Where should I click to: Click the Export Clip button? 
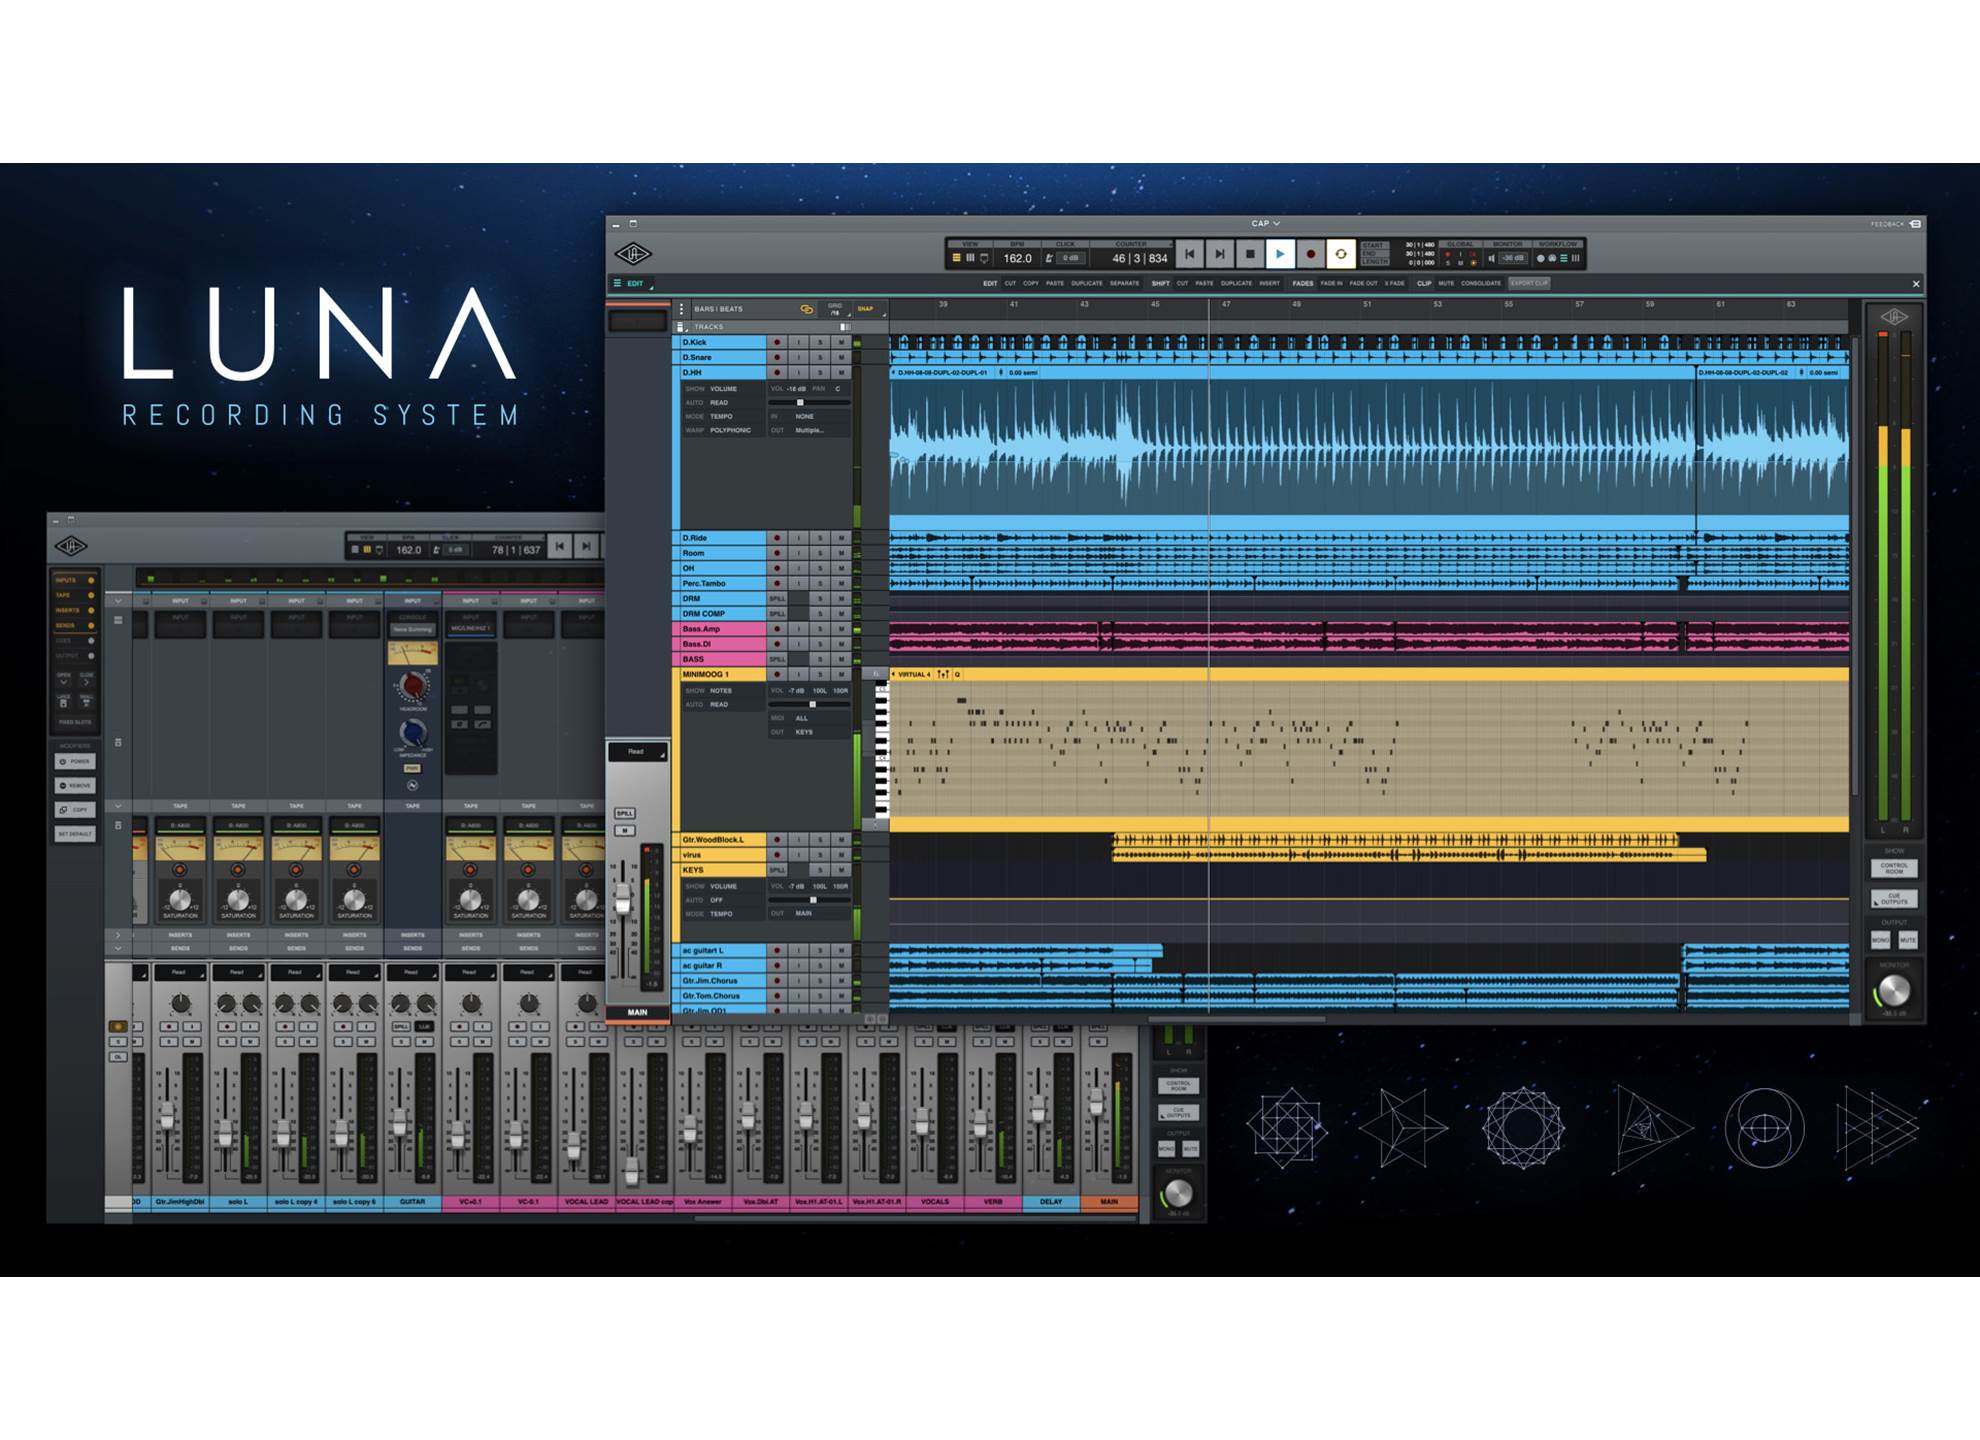1529,284
